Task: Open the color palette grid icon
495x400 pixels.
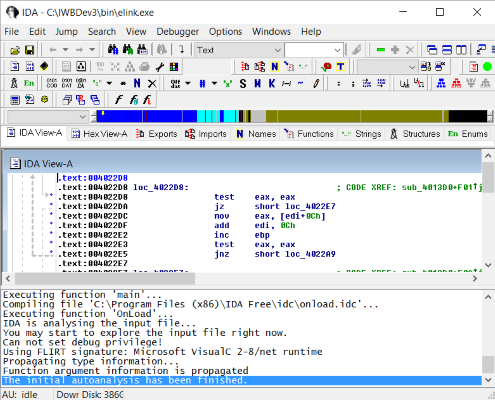Action: click(x=174, y=67)
